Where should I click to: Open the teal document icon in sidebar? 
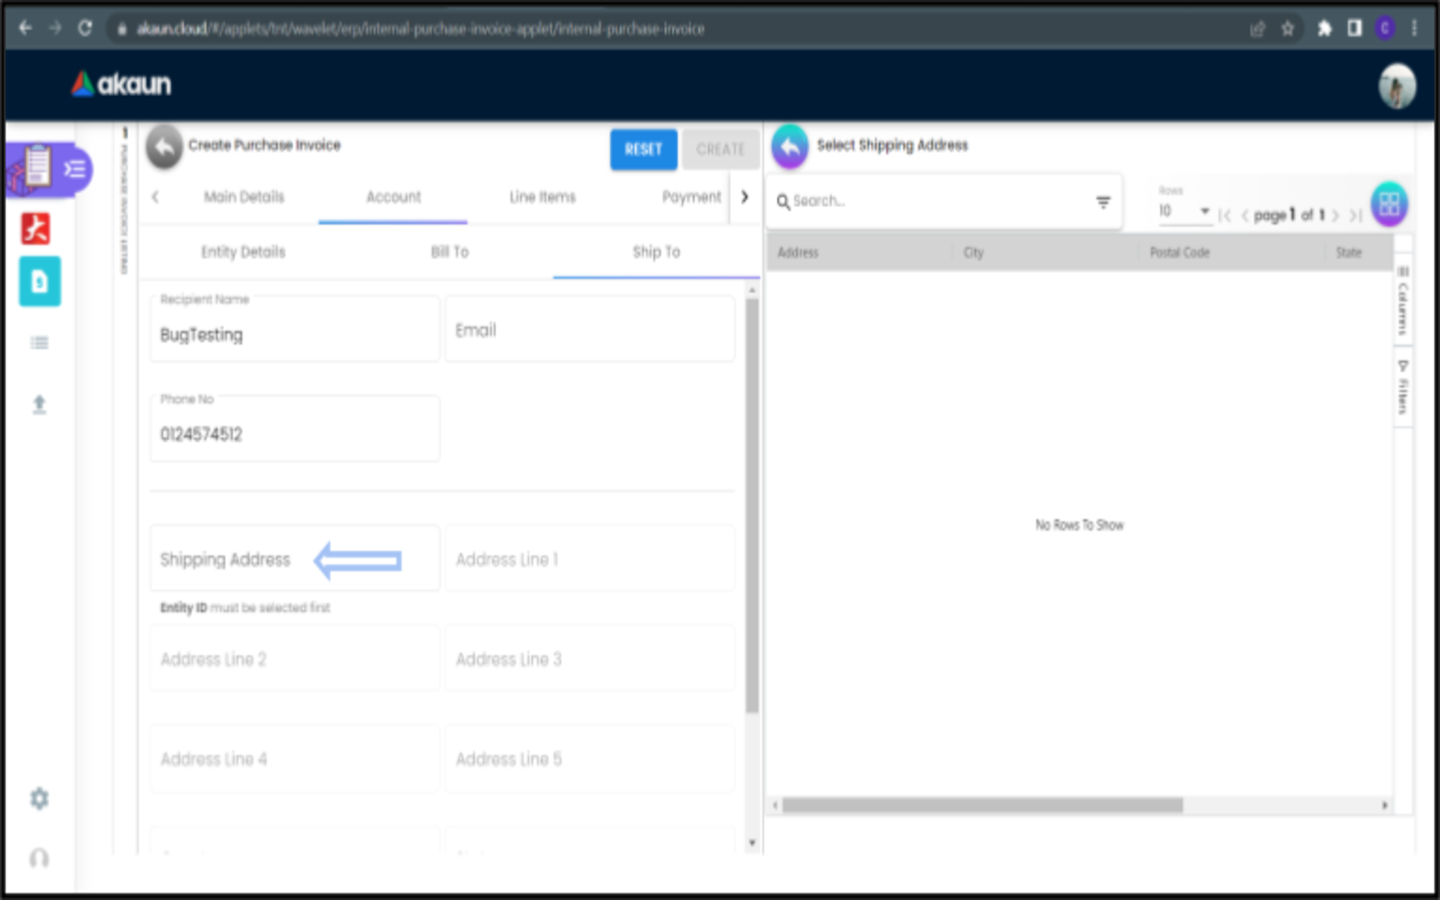point(40,282)
